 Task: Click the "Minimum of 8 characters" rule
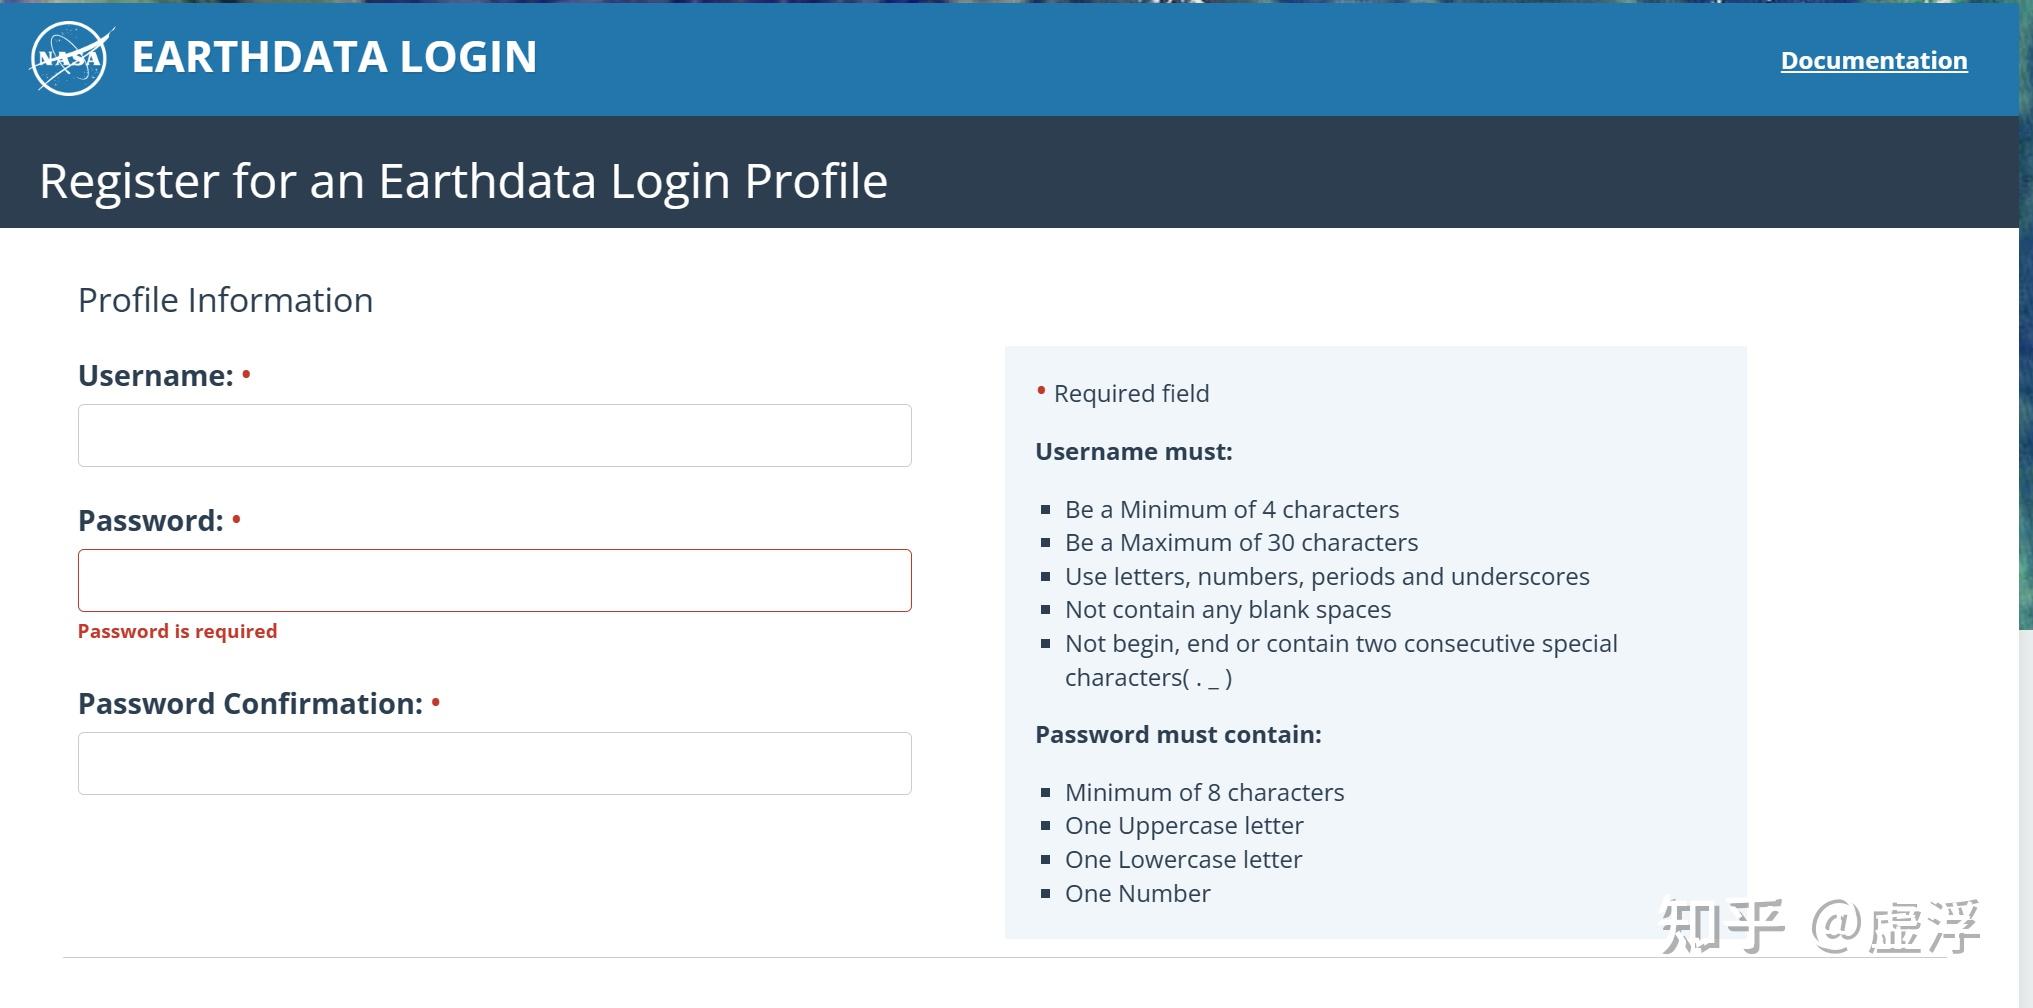pos(1204,793)
